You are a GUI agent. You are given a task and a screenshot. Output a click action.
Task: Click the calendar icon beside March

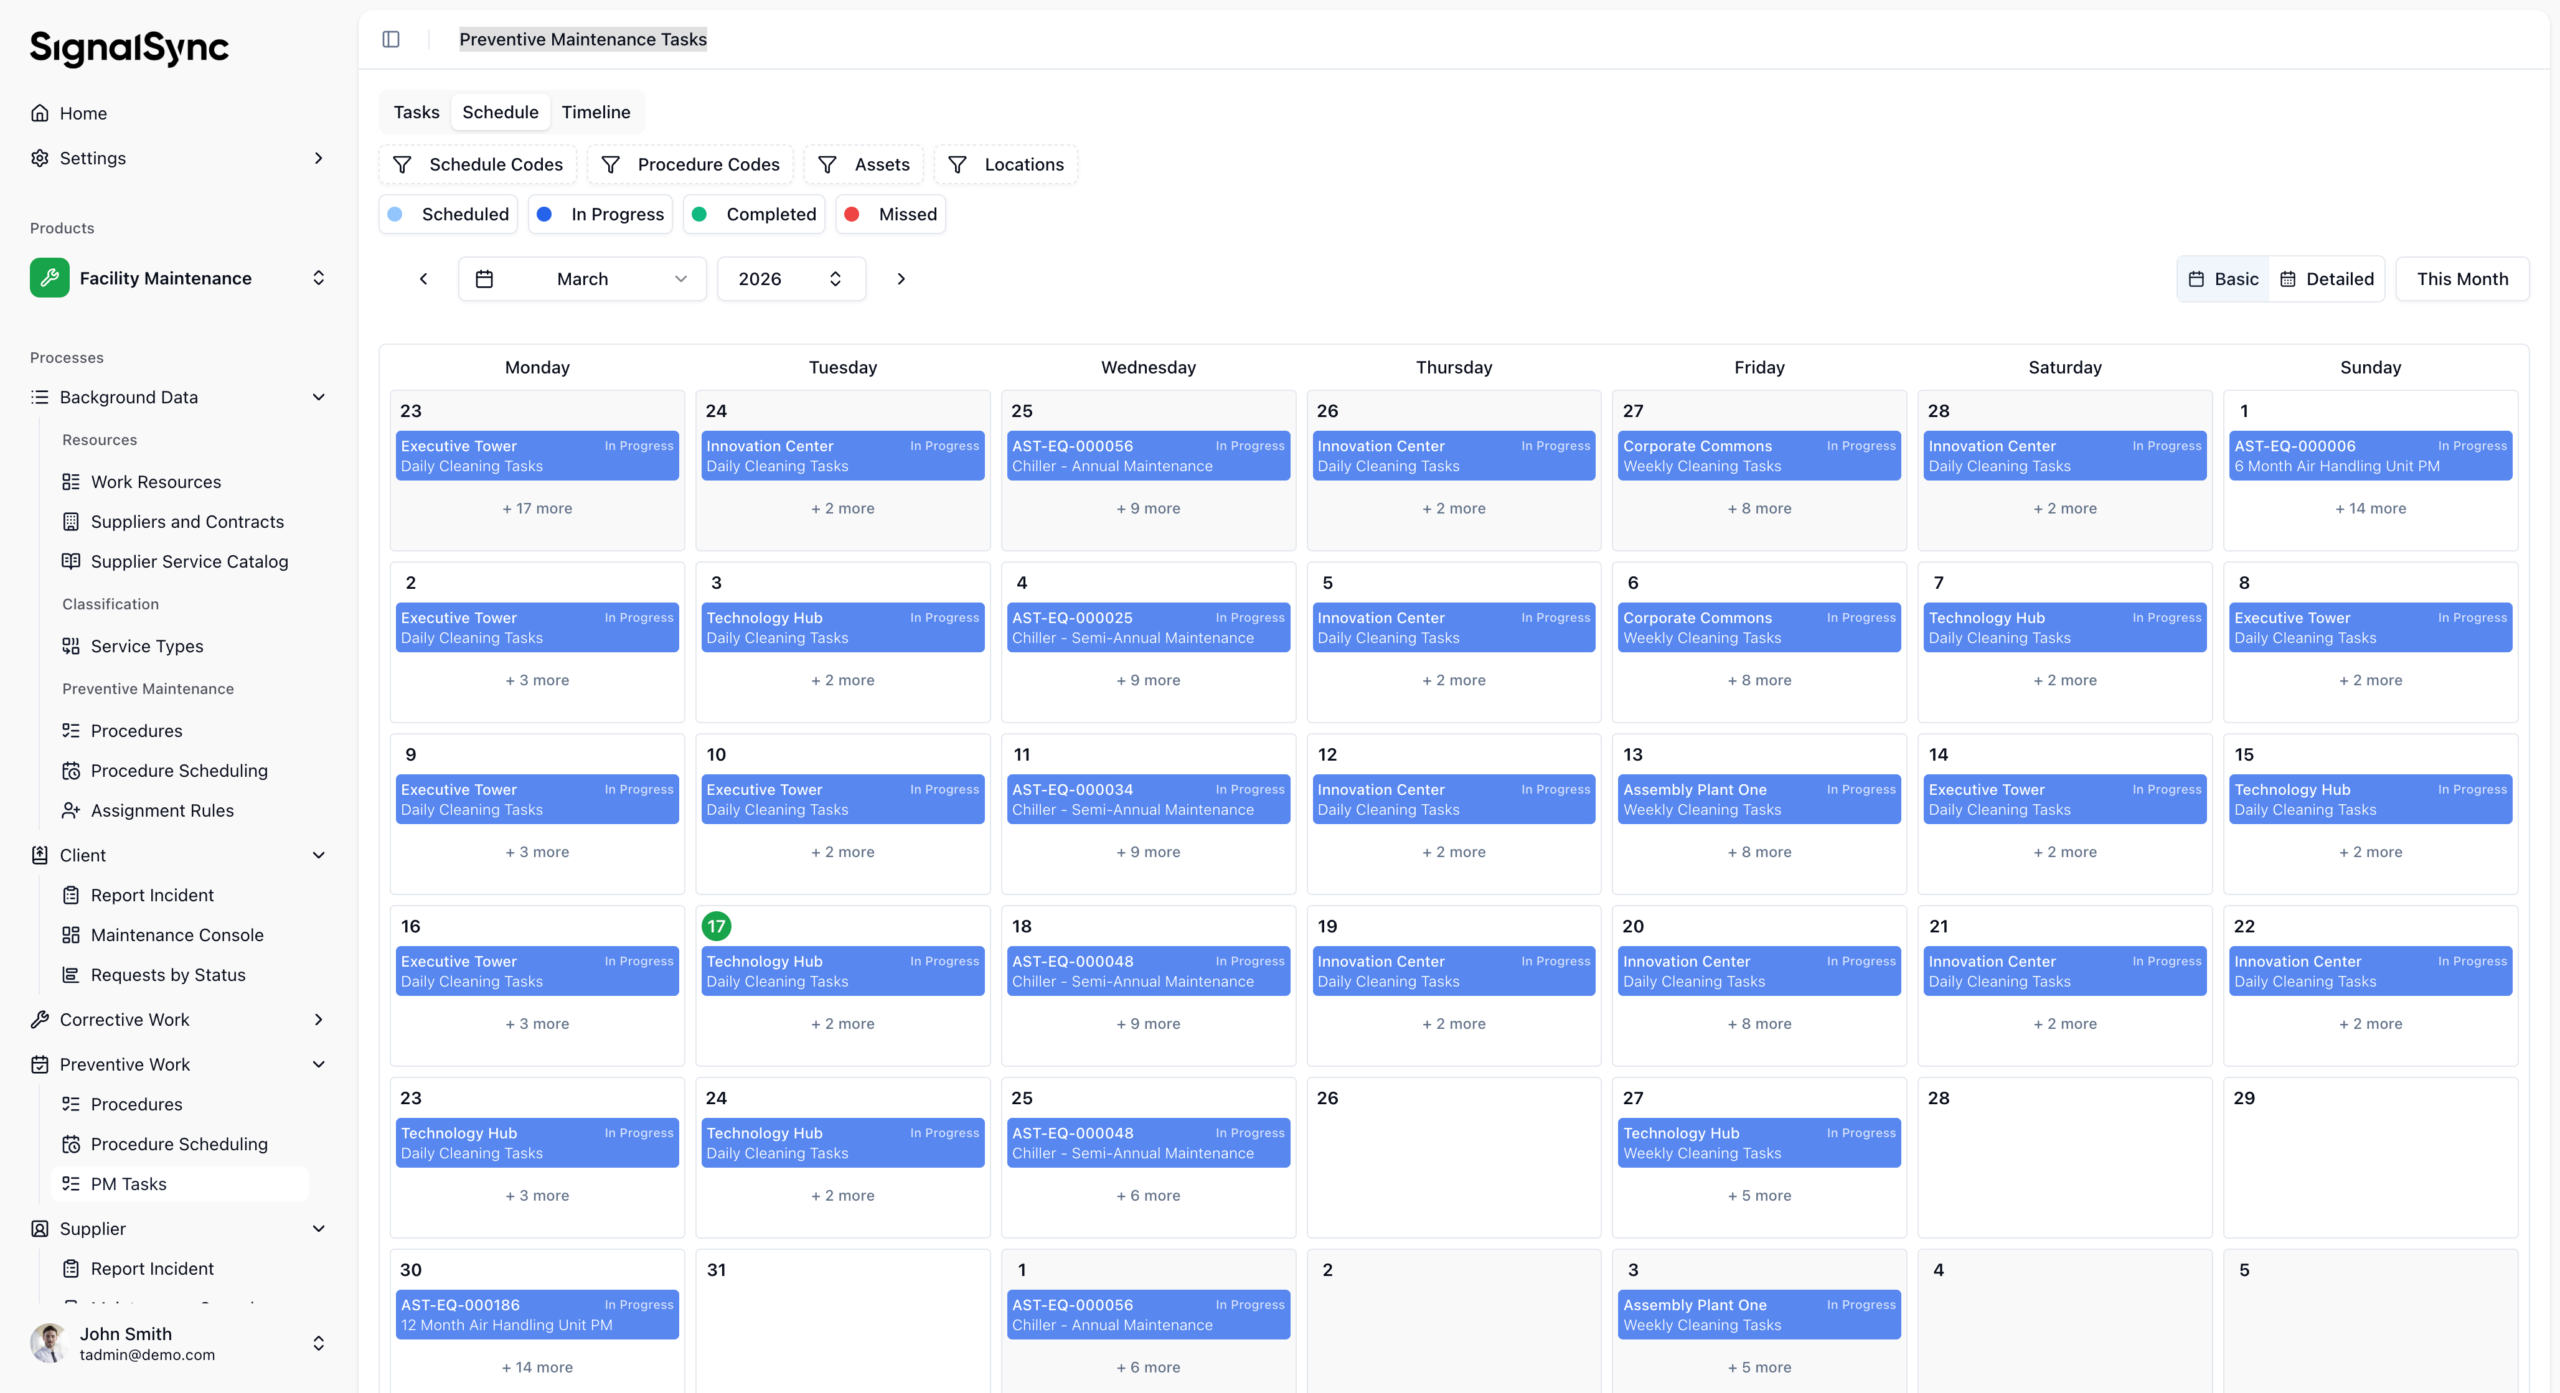484,279
